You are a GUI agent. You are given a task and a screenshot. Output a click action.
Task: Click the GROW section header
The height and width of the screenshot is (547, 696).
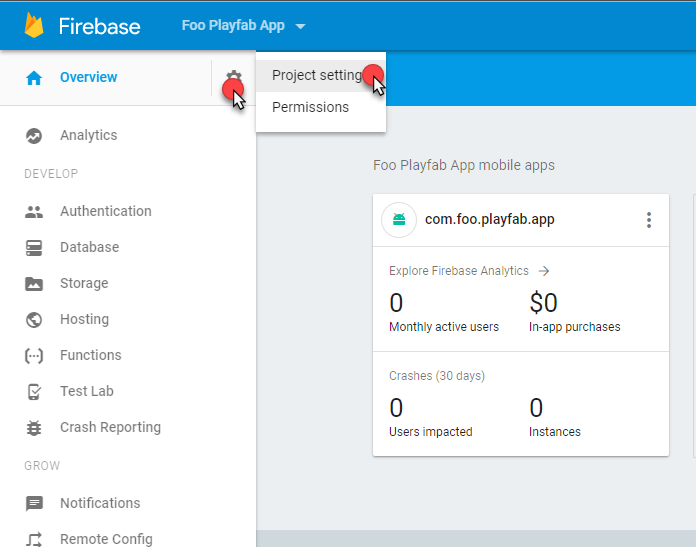point(42,466)
